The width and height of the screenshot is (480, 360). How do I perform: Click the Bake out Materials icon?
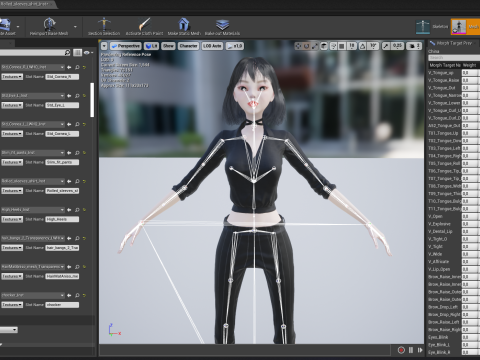pyautogui.click(x=222, y=24)
